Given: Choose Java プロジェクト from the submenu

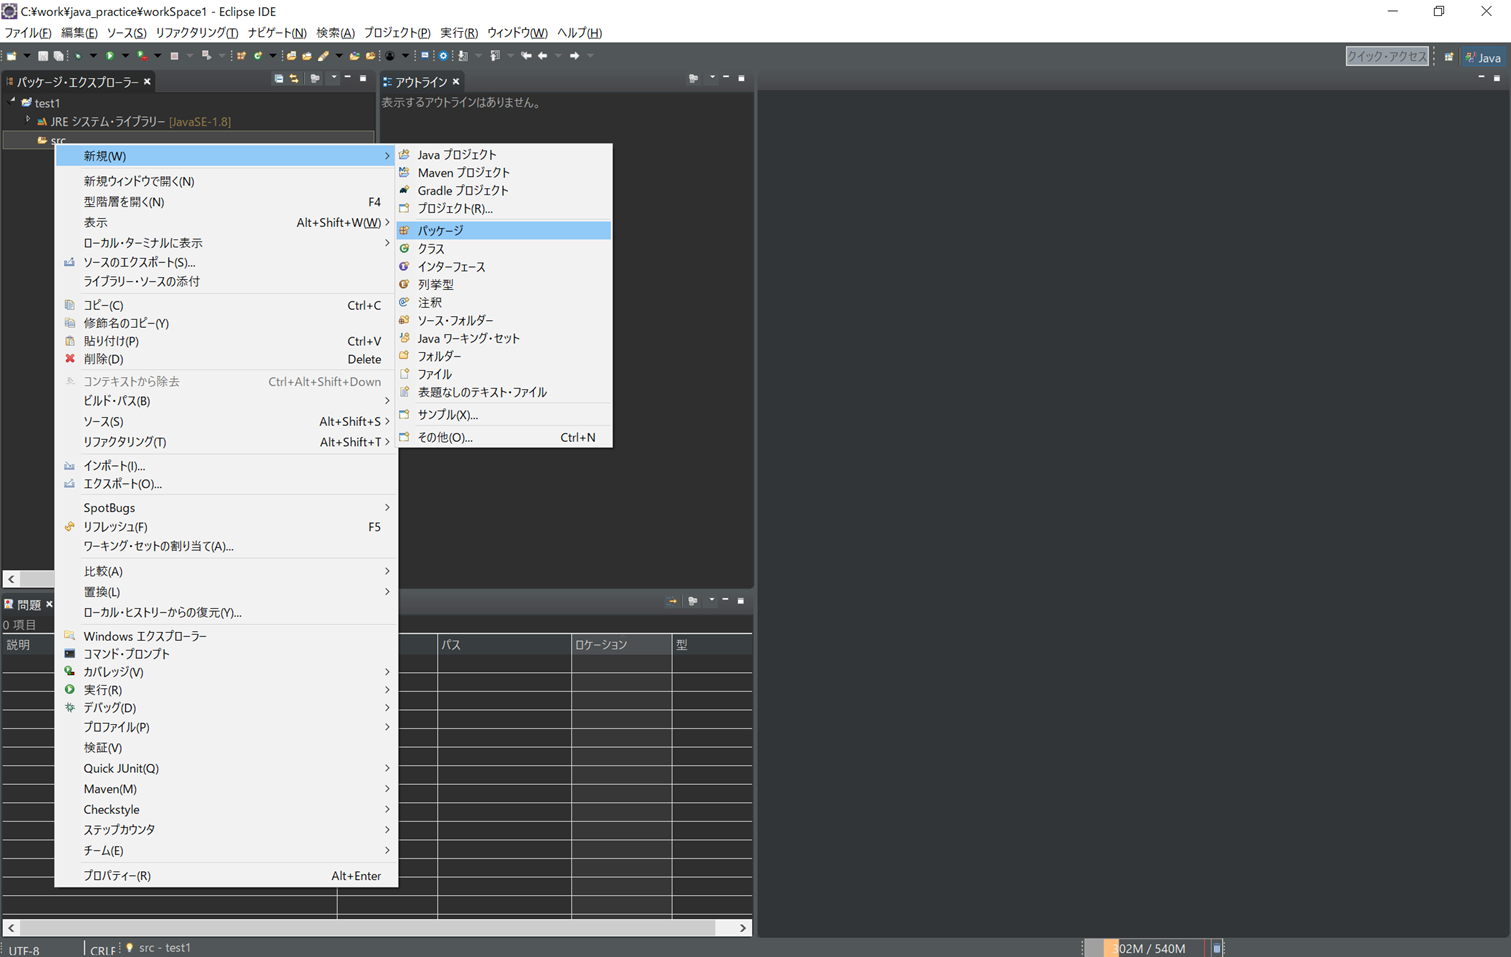Looking at the screenshot, I should [504, 155].
